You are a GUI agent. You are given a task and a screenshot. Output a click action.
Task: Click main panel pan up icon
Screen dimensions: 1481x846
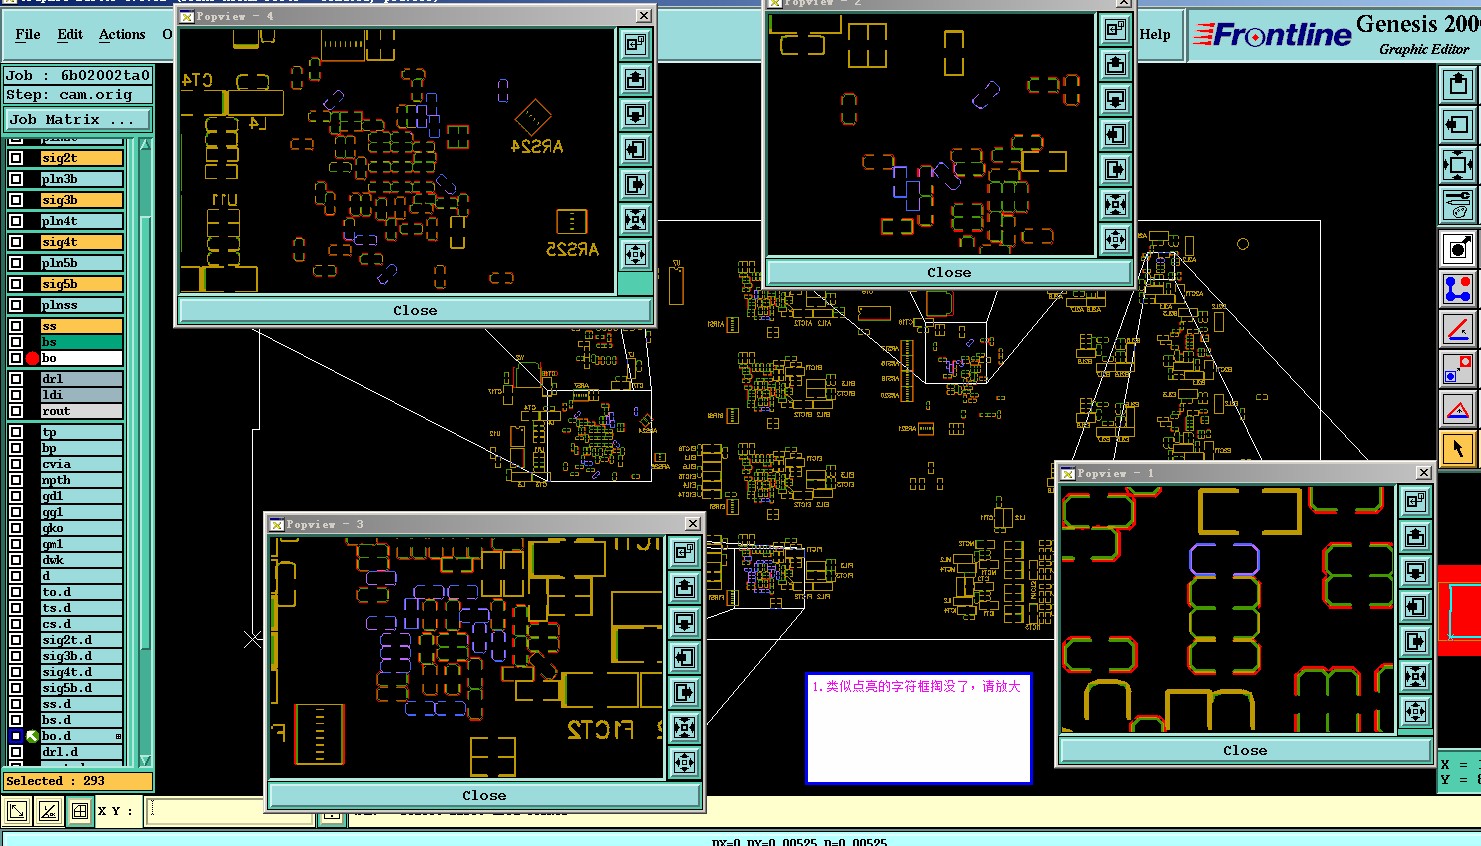coord(1458,84)
